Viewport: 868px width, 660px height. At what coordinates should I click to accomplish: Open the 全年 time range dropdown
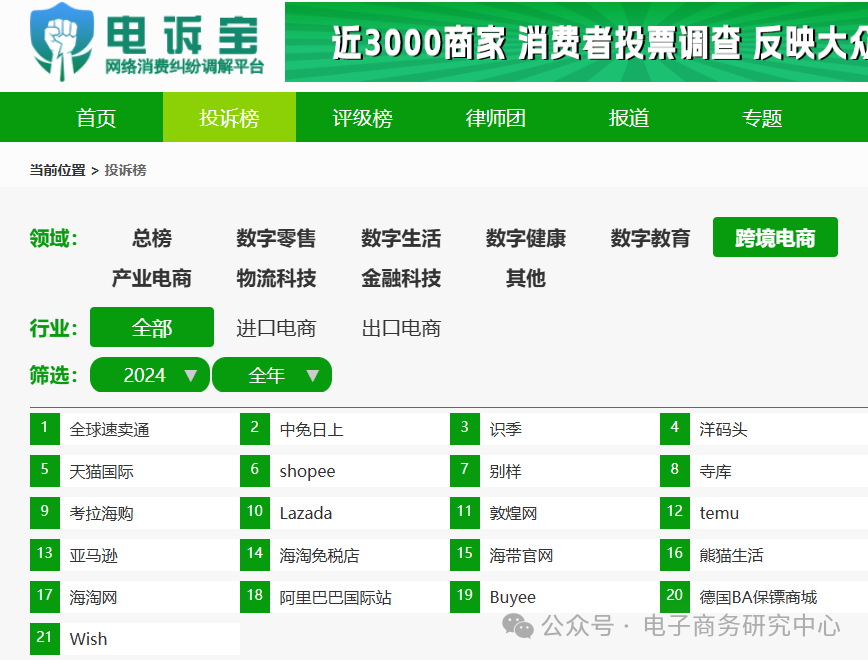[x=272, y=375]
